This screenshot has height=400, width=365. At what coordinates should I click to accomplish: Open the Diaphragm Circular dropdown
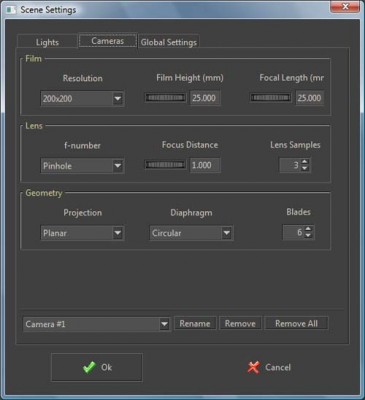pyautogui.click(x=191, y=233)
